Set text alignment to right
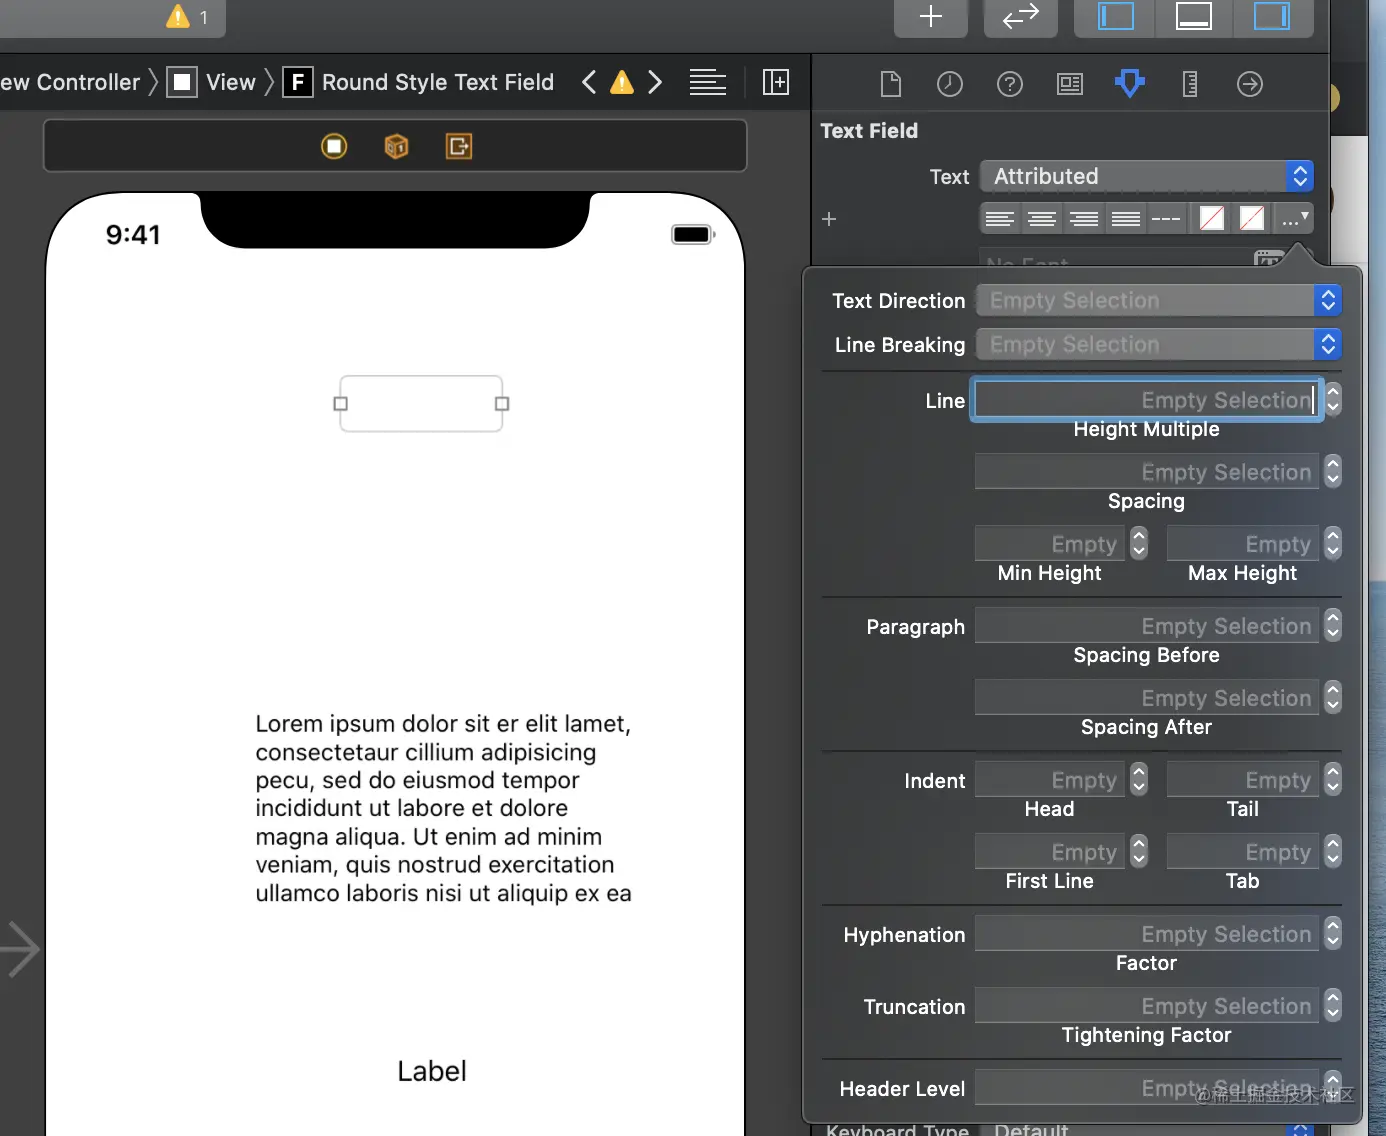This screenshot has height=1136, width=1386. pos(1084,218)
